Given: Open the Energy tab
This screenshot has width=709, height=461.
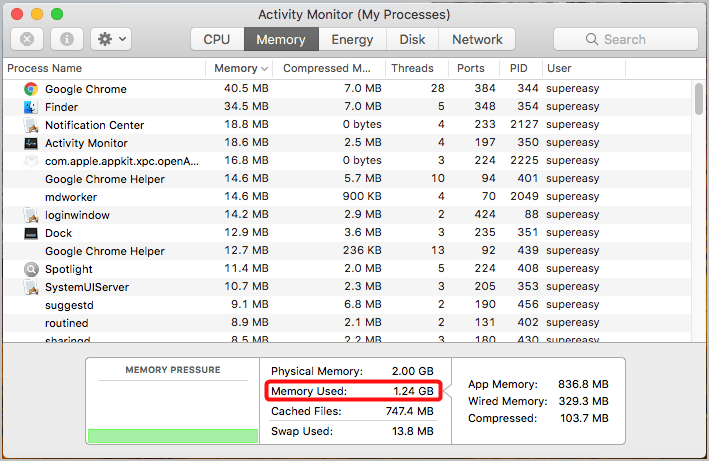Looking at the screenshot, I should (x=352, y=39).
